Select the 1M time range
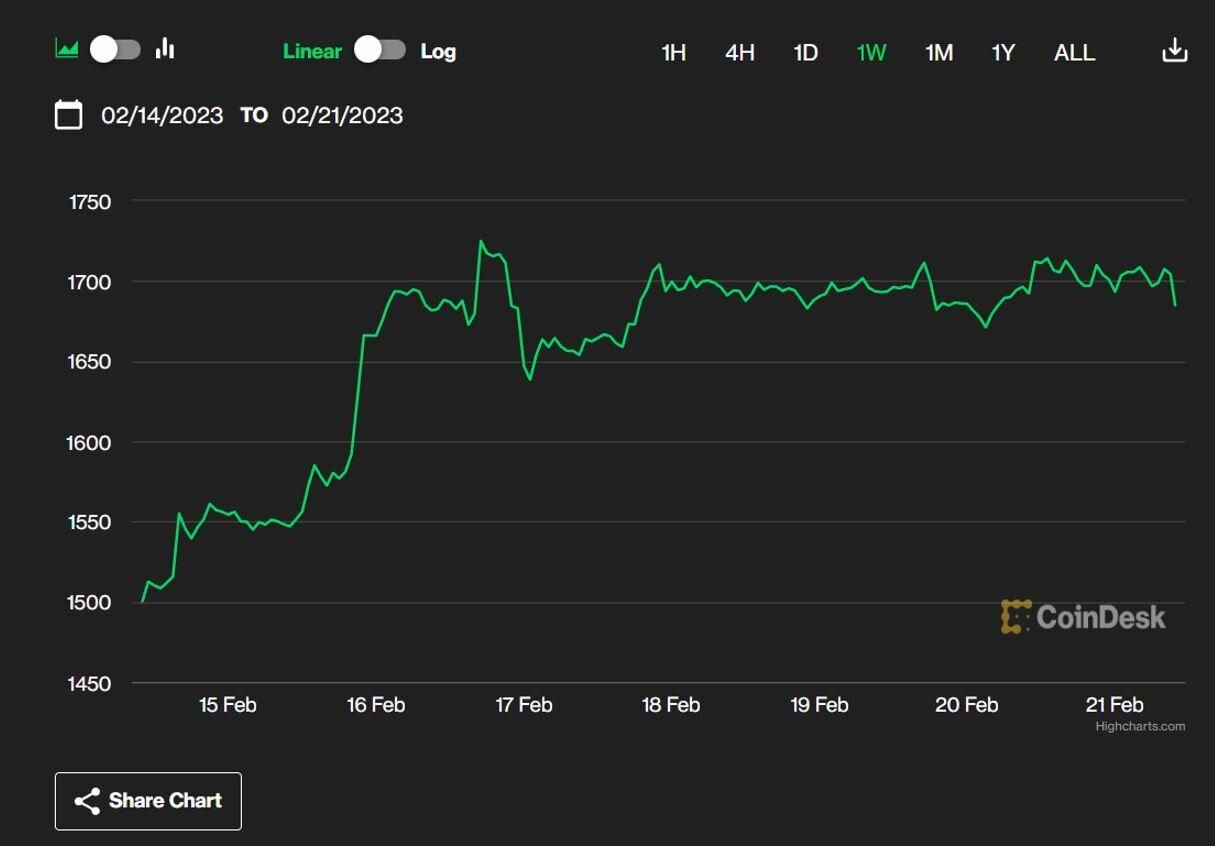 tap(938, 53)
